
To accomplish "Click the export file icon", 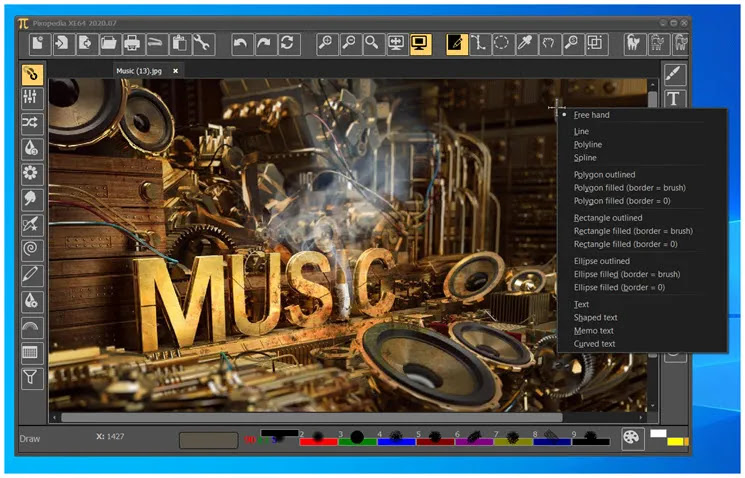I will click(86, 44).
